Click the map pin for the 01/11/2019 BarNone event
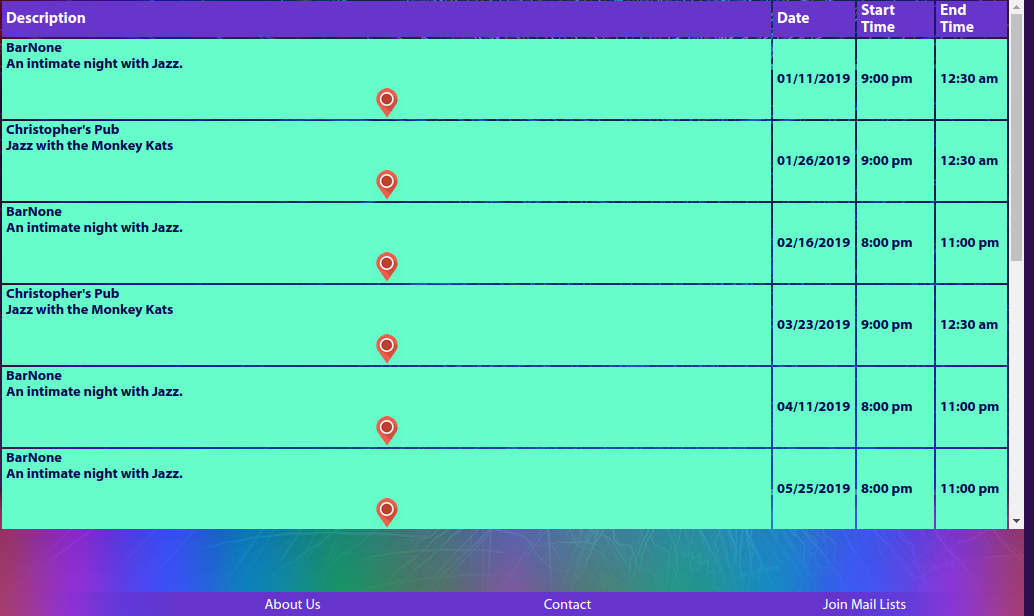 [x=387, y=101]
